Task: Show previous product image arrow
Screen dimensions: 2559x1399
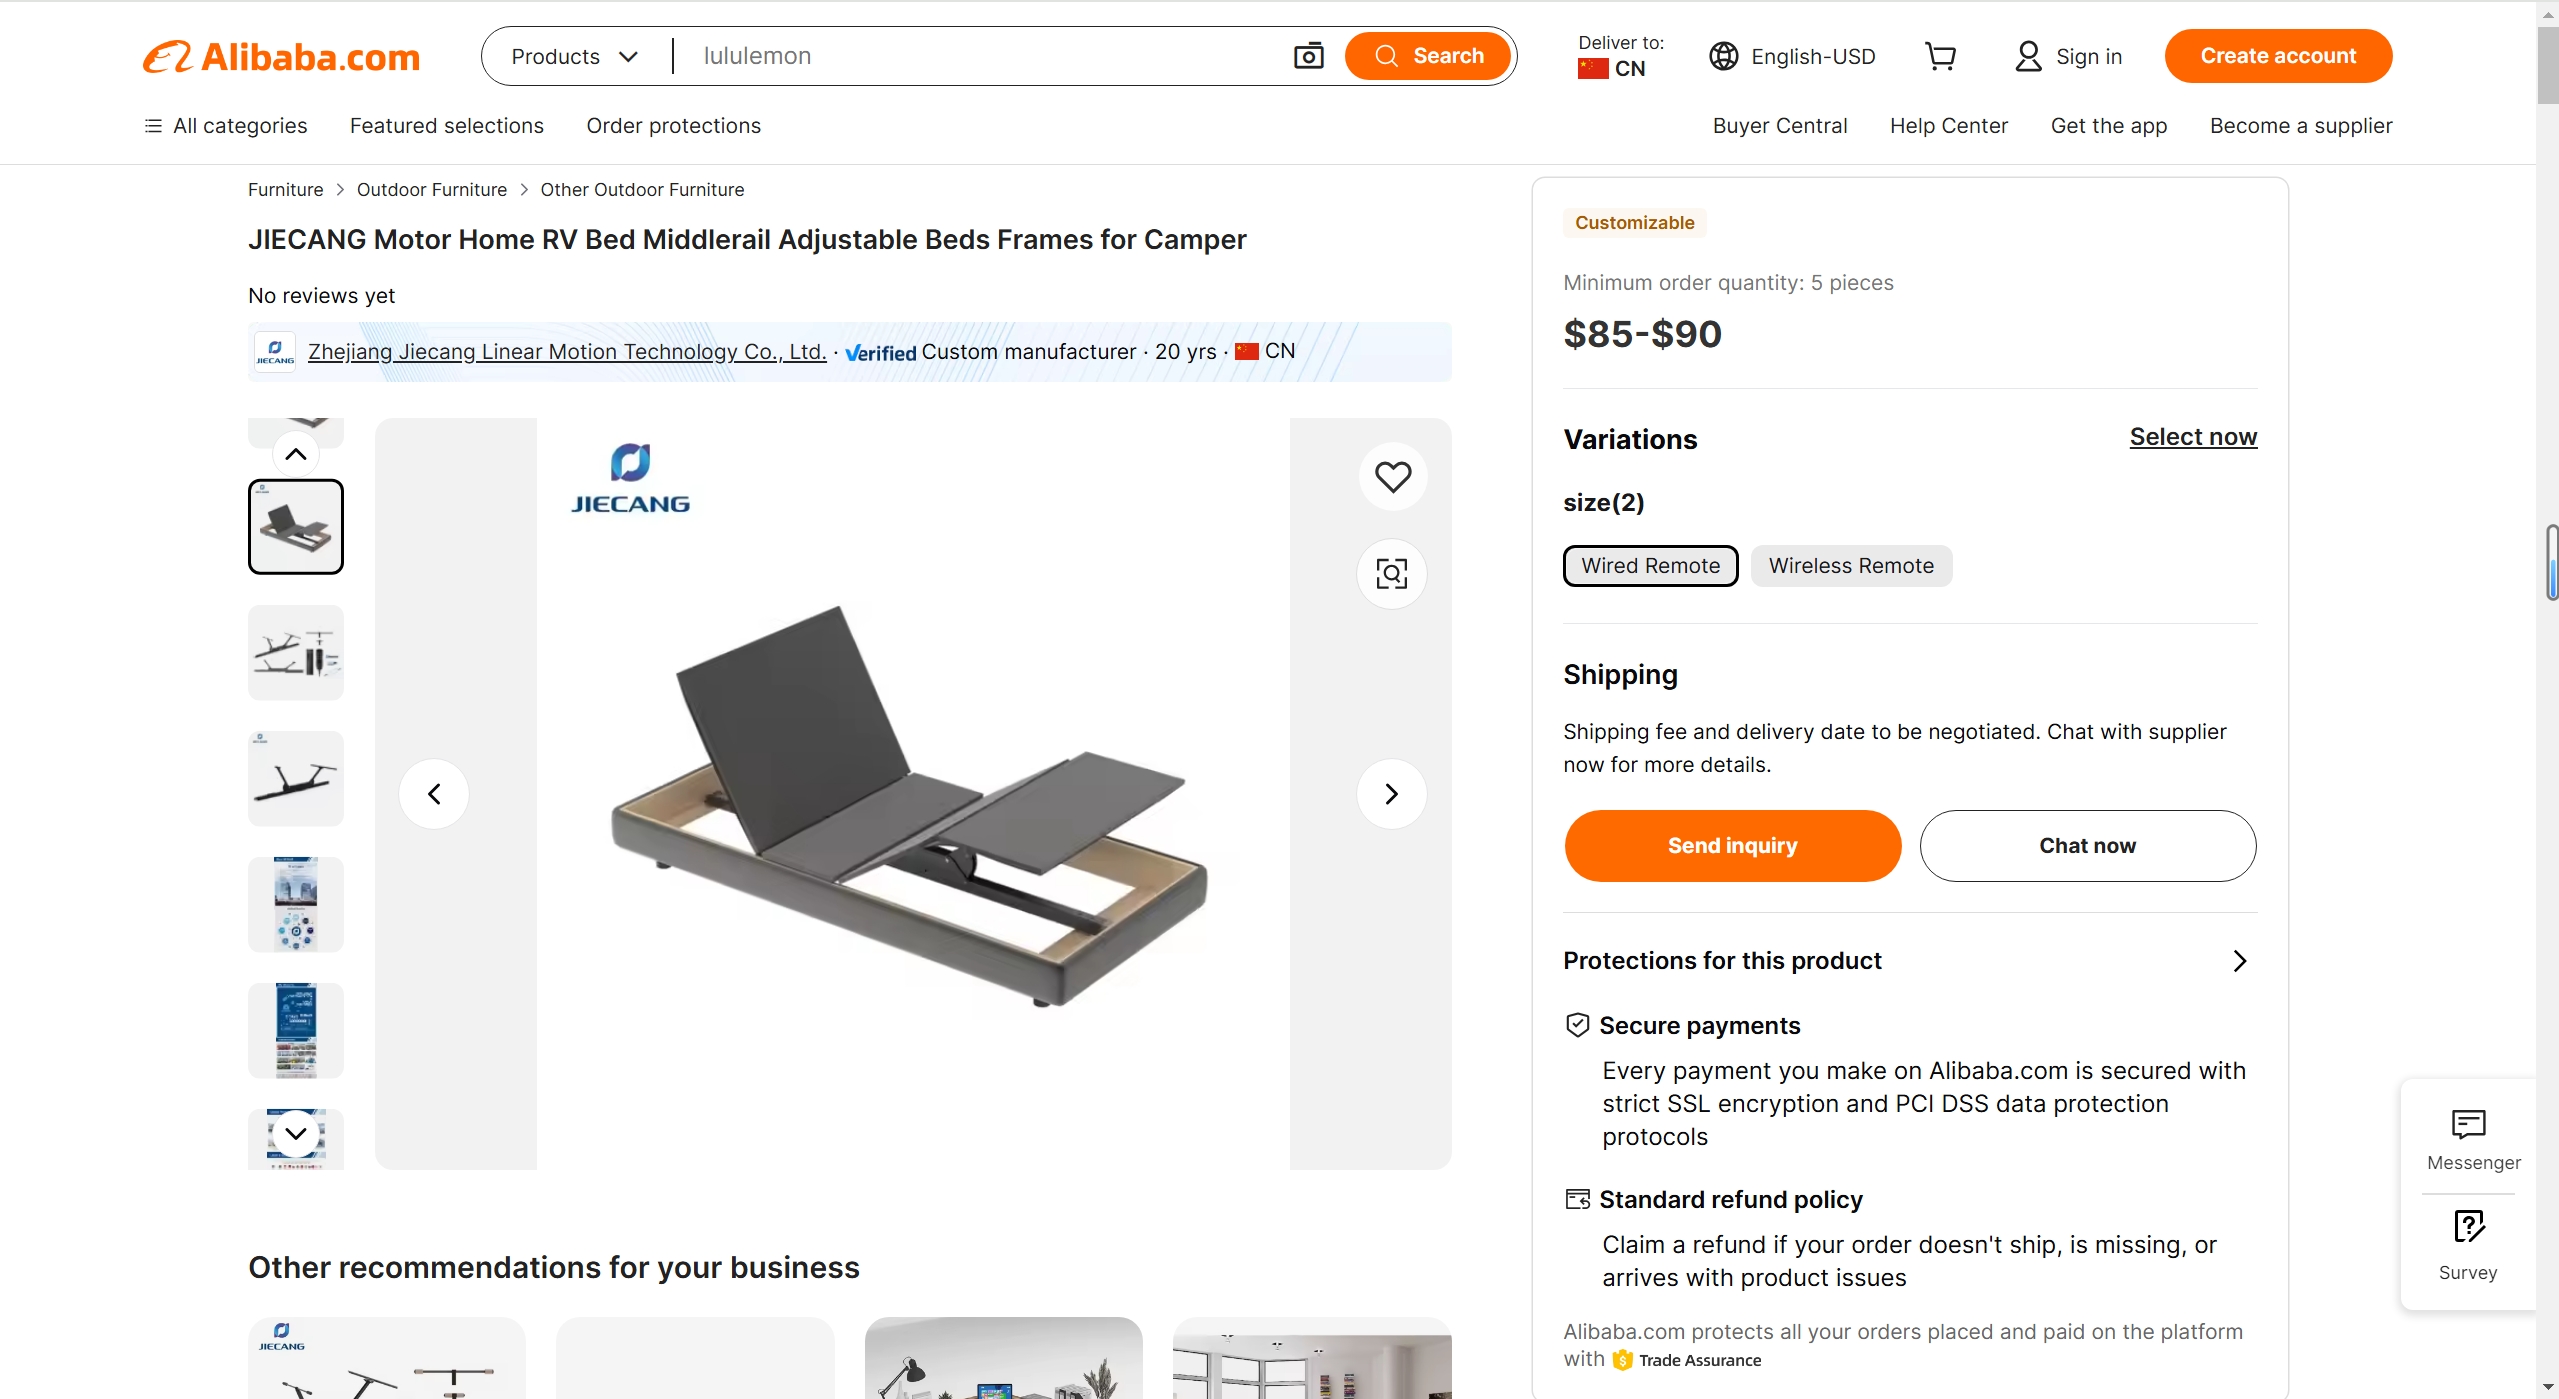Action: (x=434, y=794)
